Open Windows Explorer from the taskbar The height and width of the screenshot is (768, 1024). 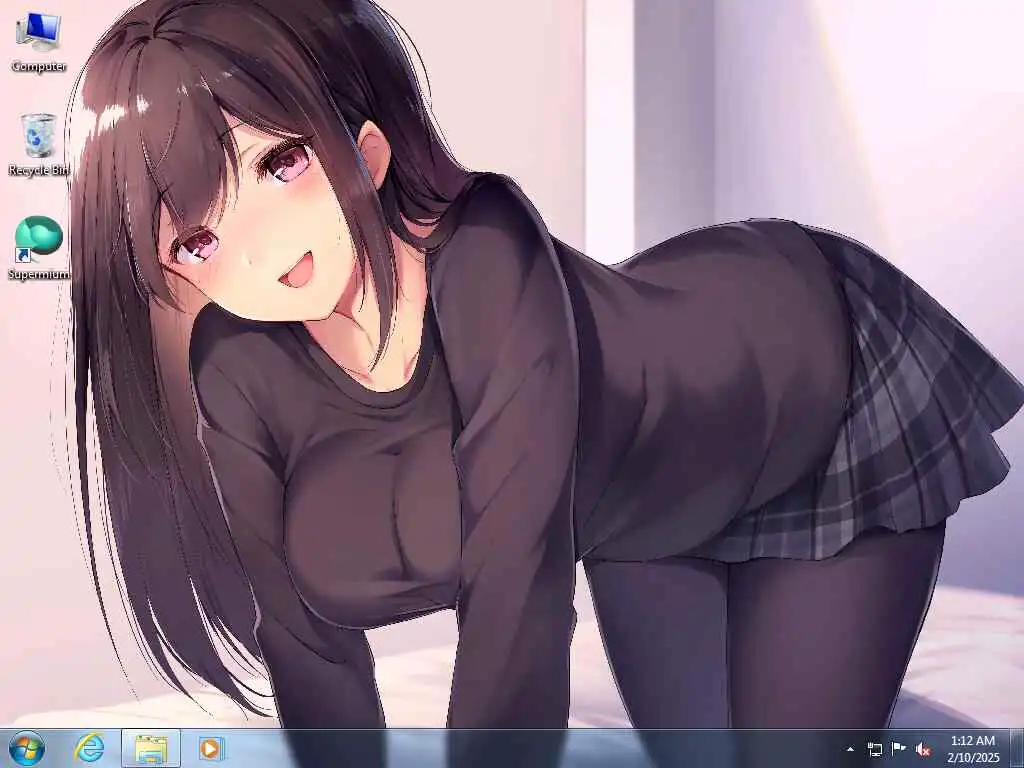point(151,748)
